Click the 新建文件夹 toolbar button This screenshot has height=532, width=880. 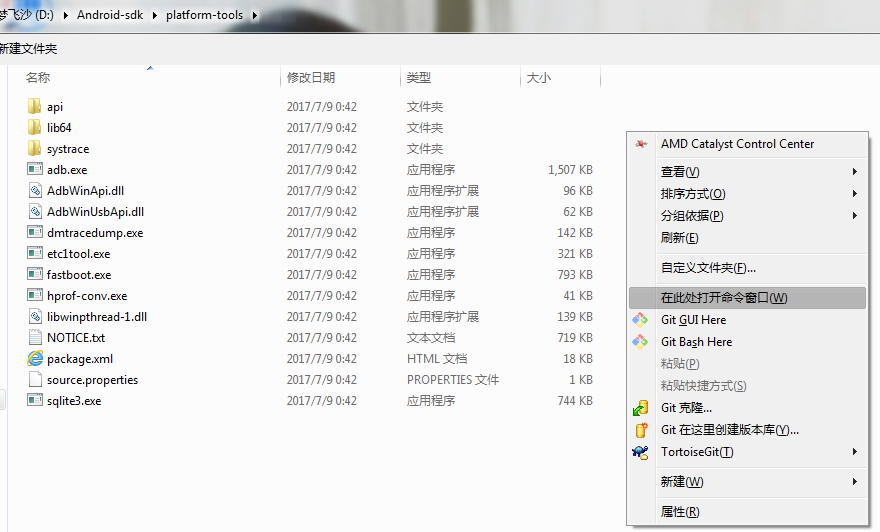pos(28,49)
